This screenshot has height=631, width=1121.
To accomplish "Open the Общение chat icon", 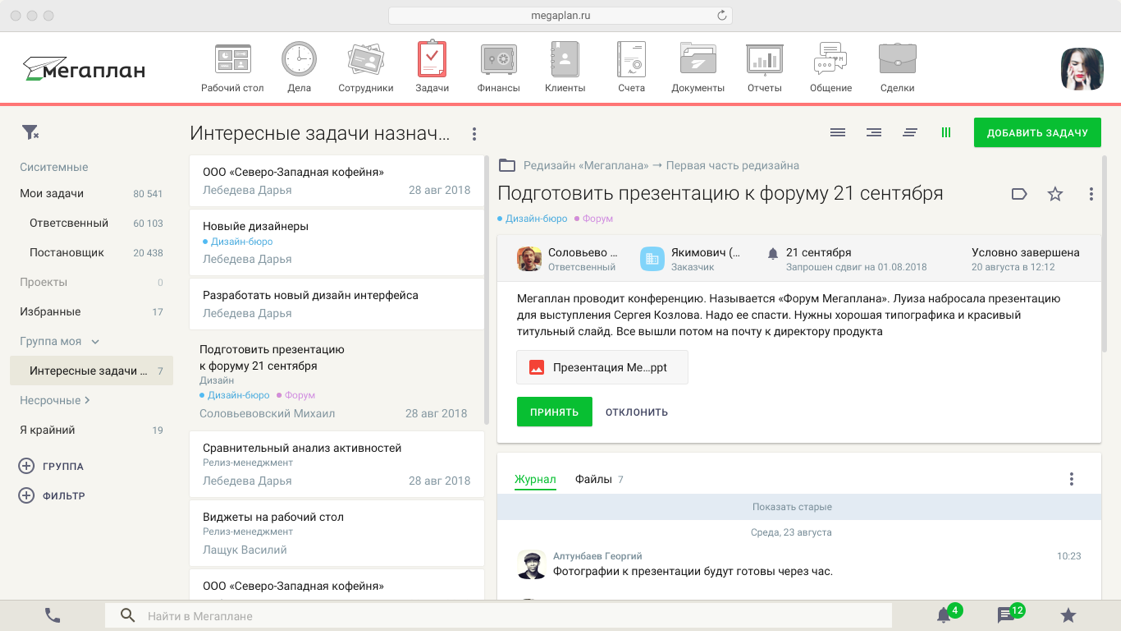I will [x=831, y=59].
